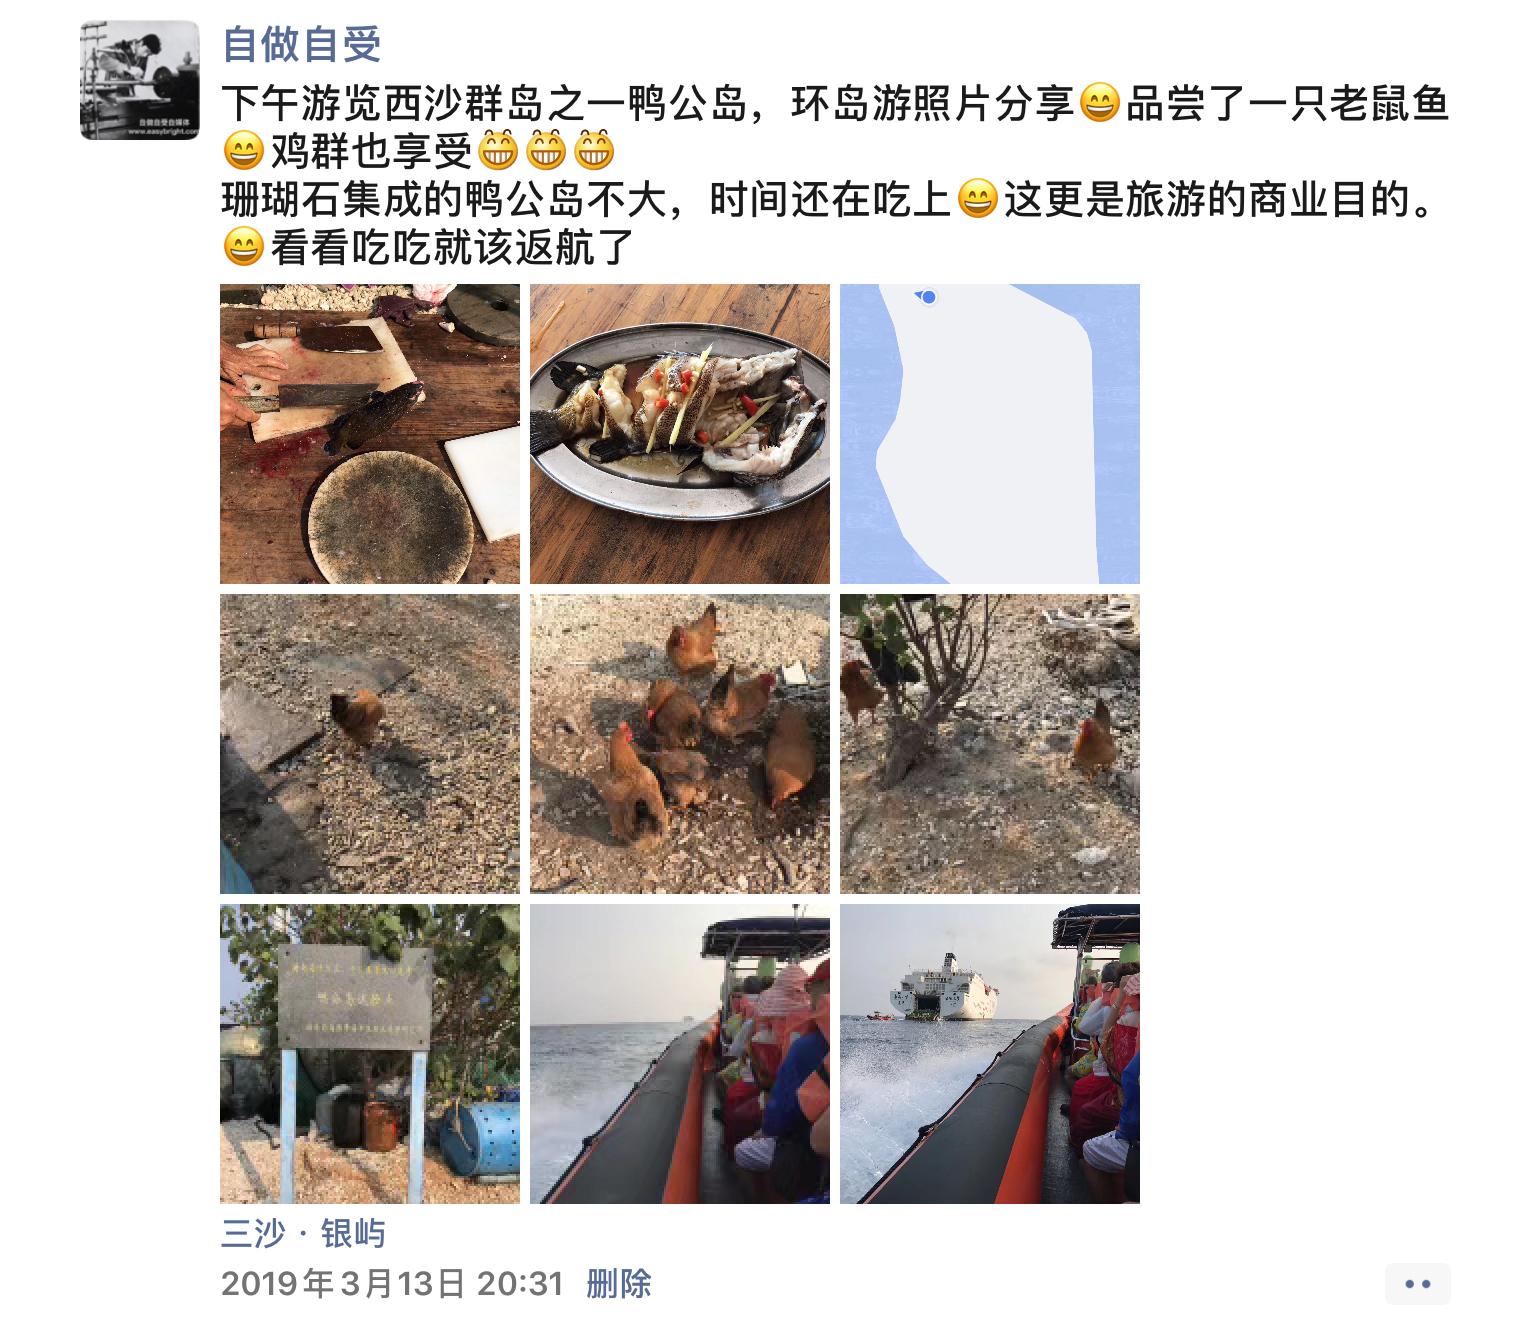Open the three-dot comment menu button
Viewport: 1536px width, 1338px height.
click(1417, 1284)
